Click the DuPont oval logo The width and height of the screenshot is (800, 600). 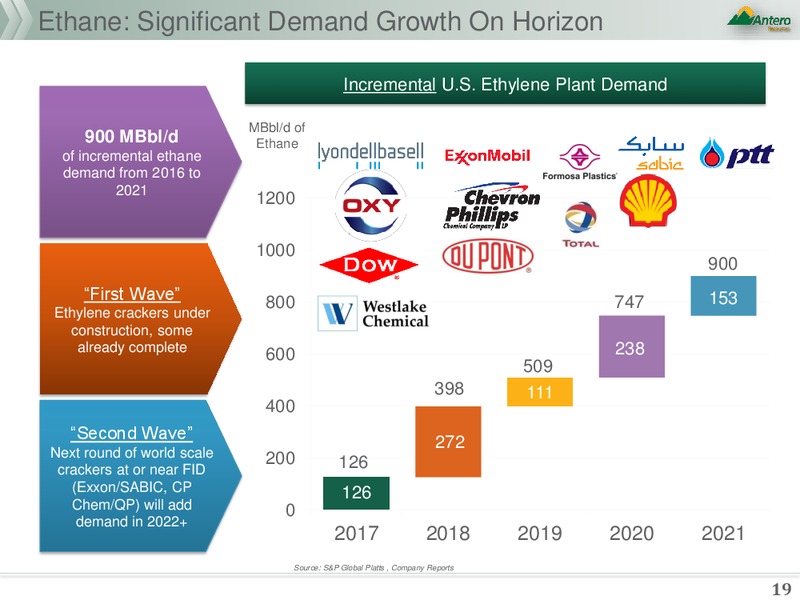(x=488, y=256)
